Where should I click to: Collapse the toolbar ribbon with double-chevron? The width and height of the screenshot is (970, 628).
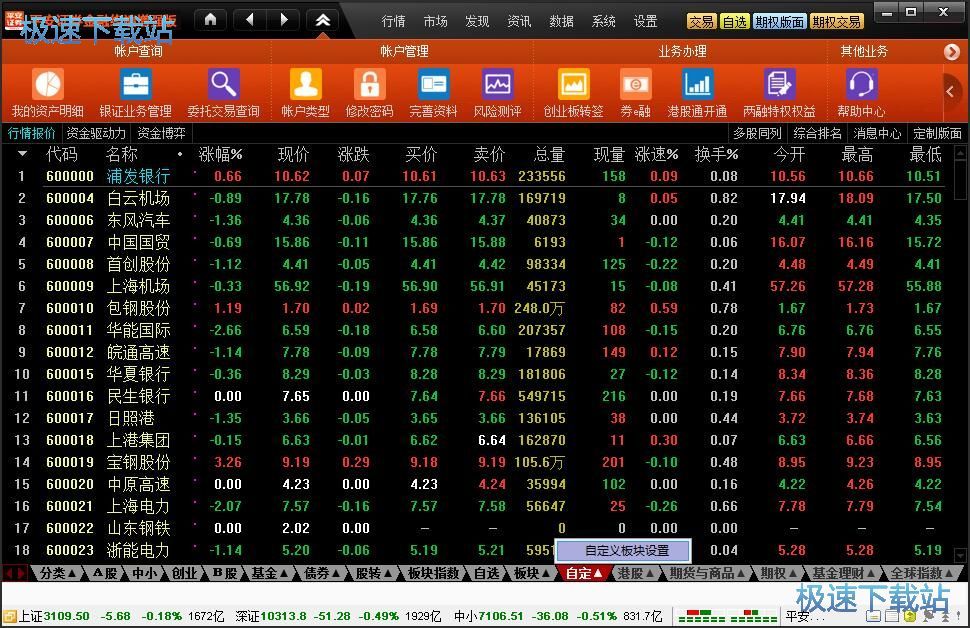click(x=322, y=19)
